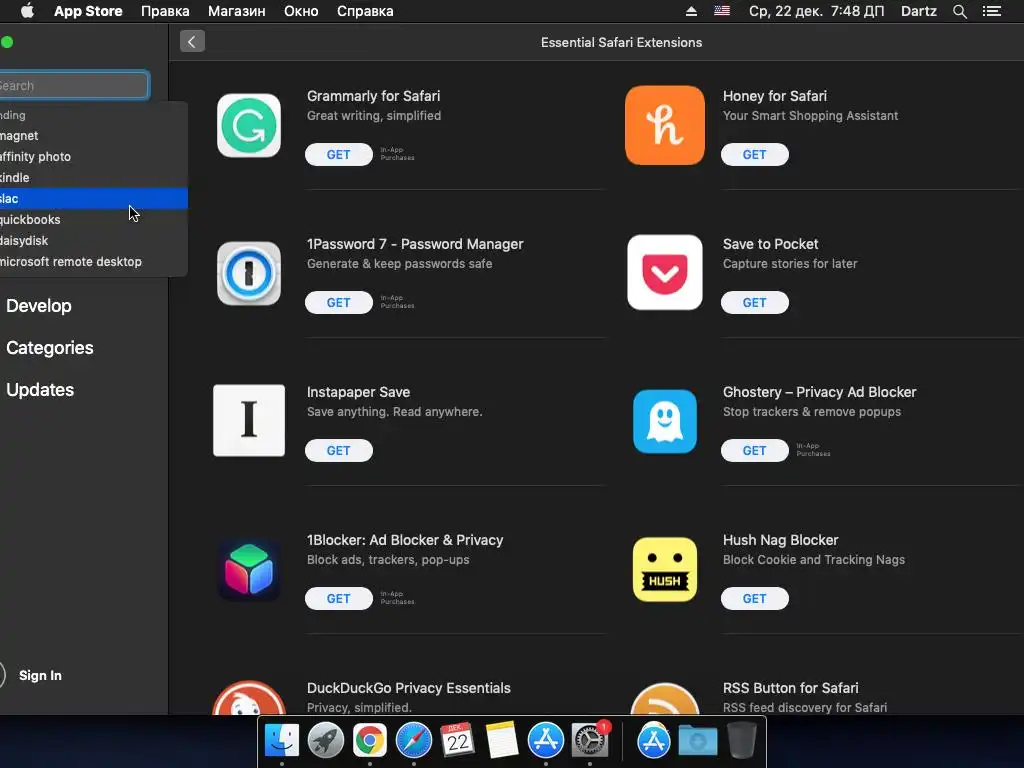Open the Окно menu

[301, 11]
